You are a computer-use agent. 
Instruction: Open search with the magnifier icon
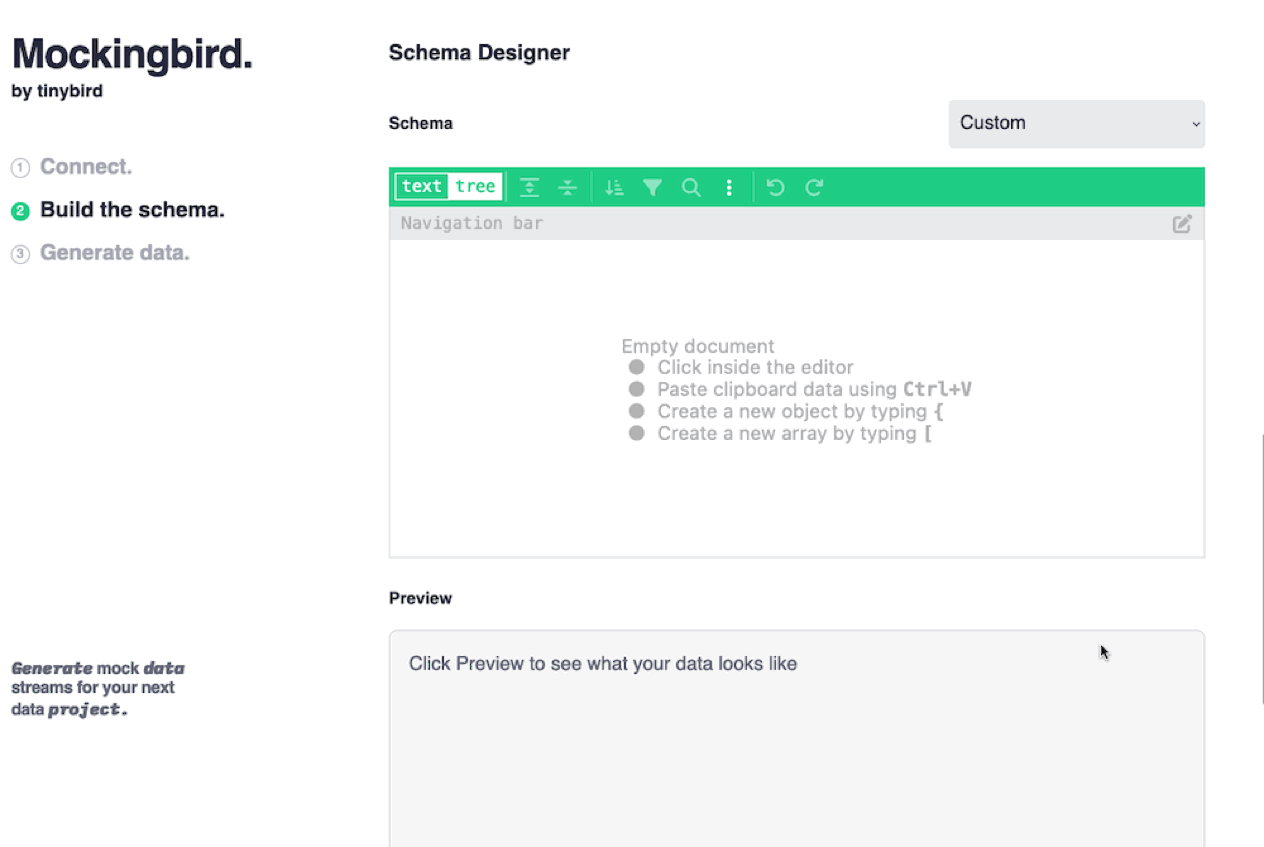pyautogui.click(x=691, y=187)
